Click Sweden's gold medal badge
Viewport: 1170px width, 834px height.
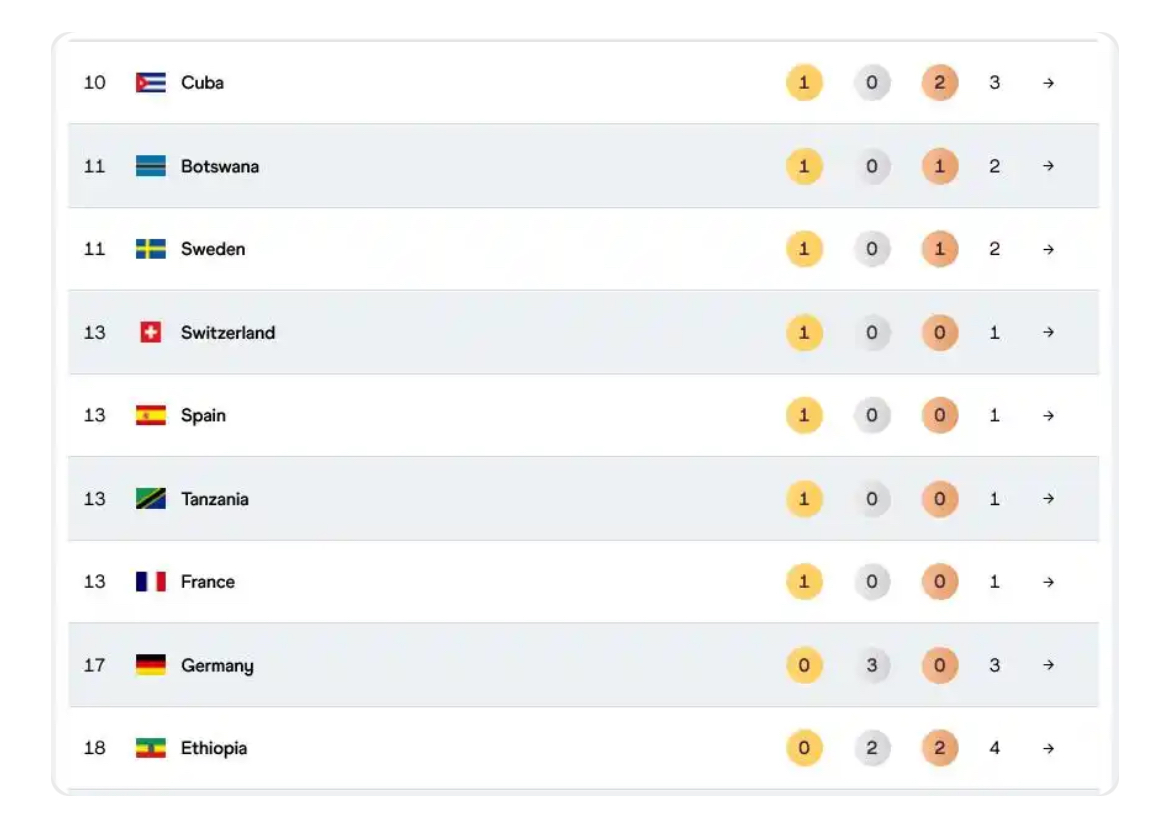tap(804, 248)
